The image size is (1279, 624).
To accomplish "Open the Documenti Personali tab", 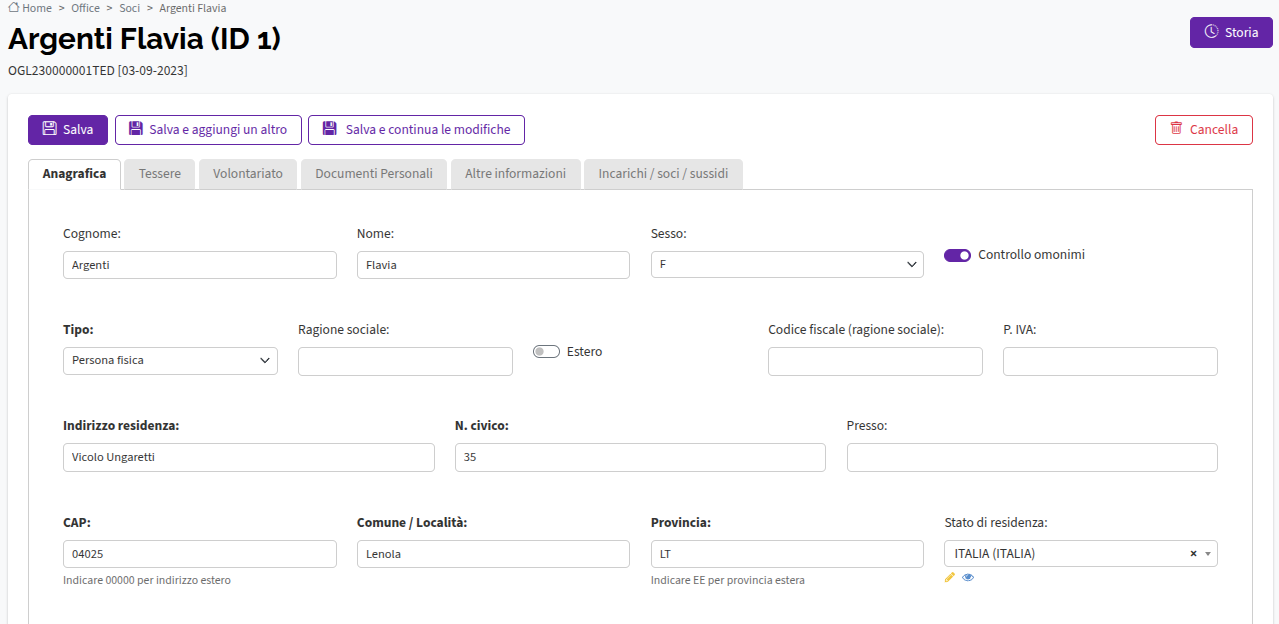I will click(374, 174).
